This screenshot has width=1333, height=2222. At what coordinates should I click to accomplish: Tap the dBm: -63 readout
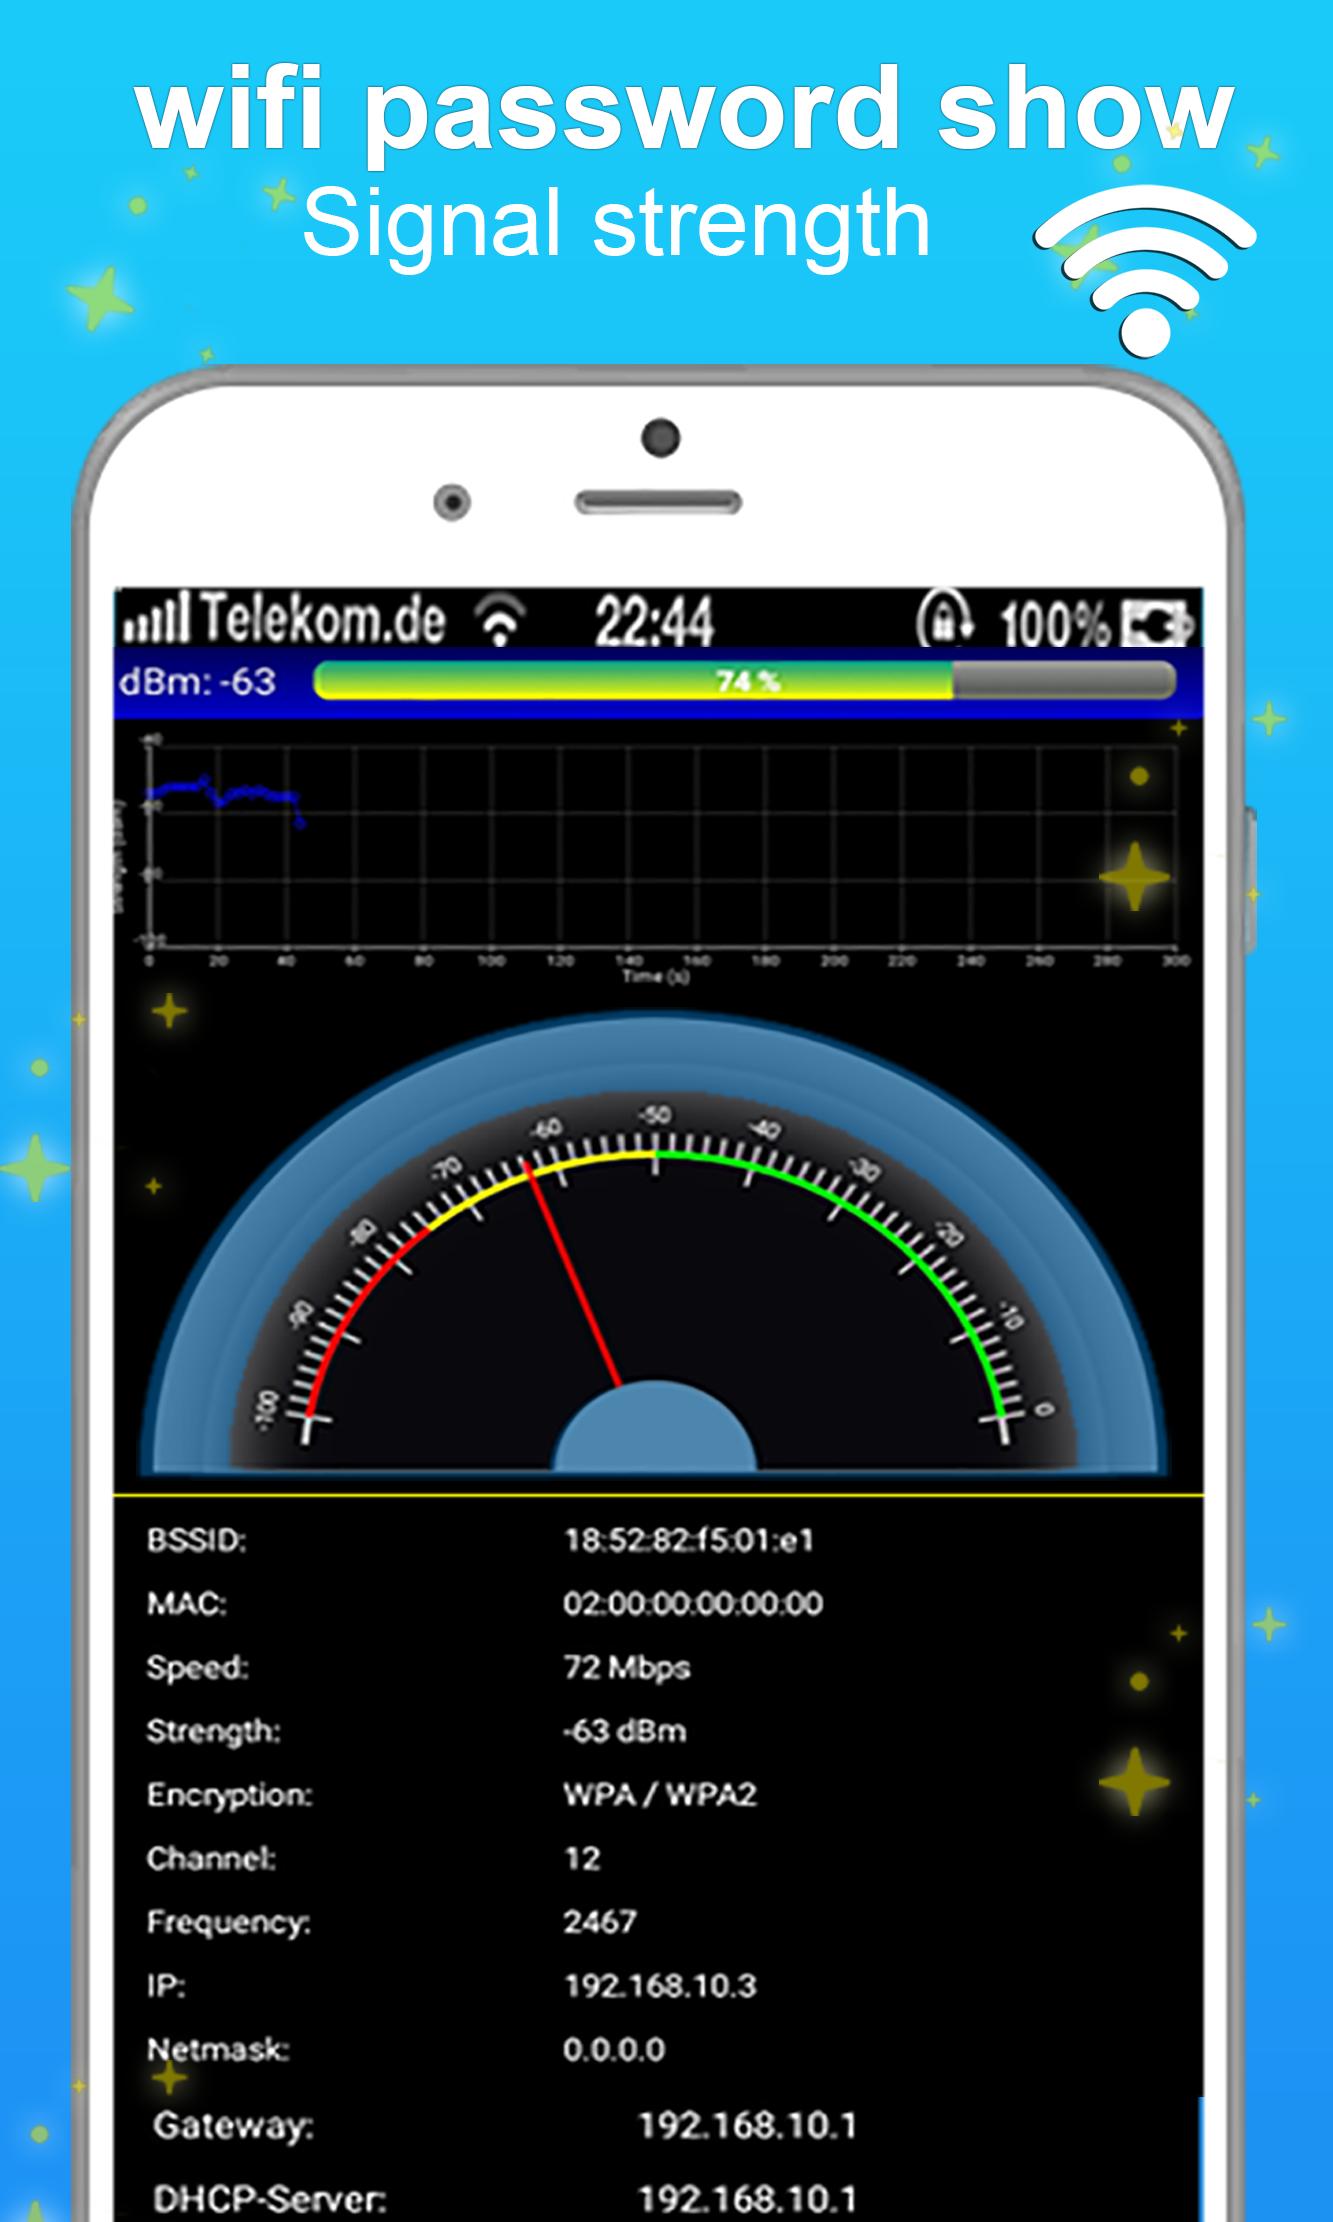click(x=197, y=681)
